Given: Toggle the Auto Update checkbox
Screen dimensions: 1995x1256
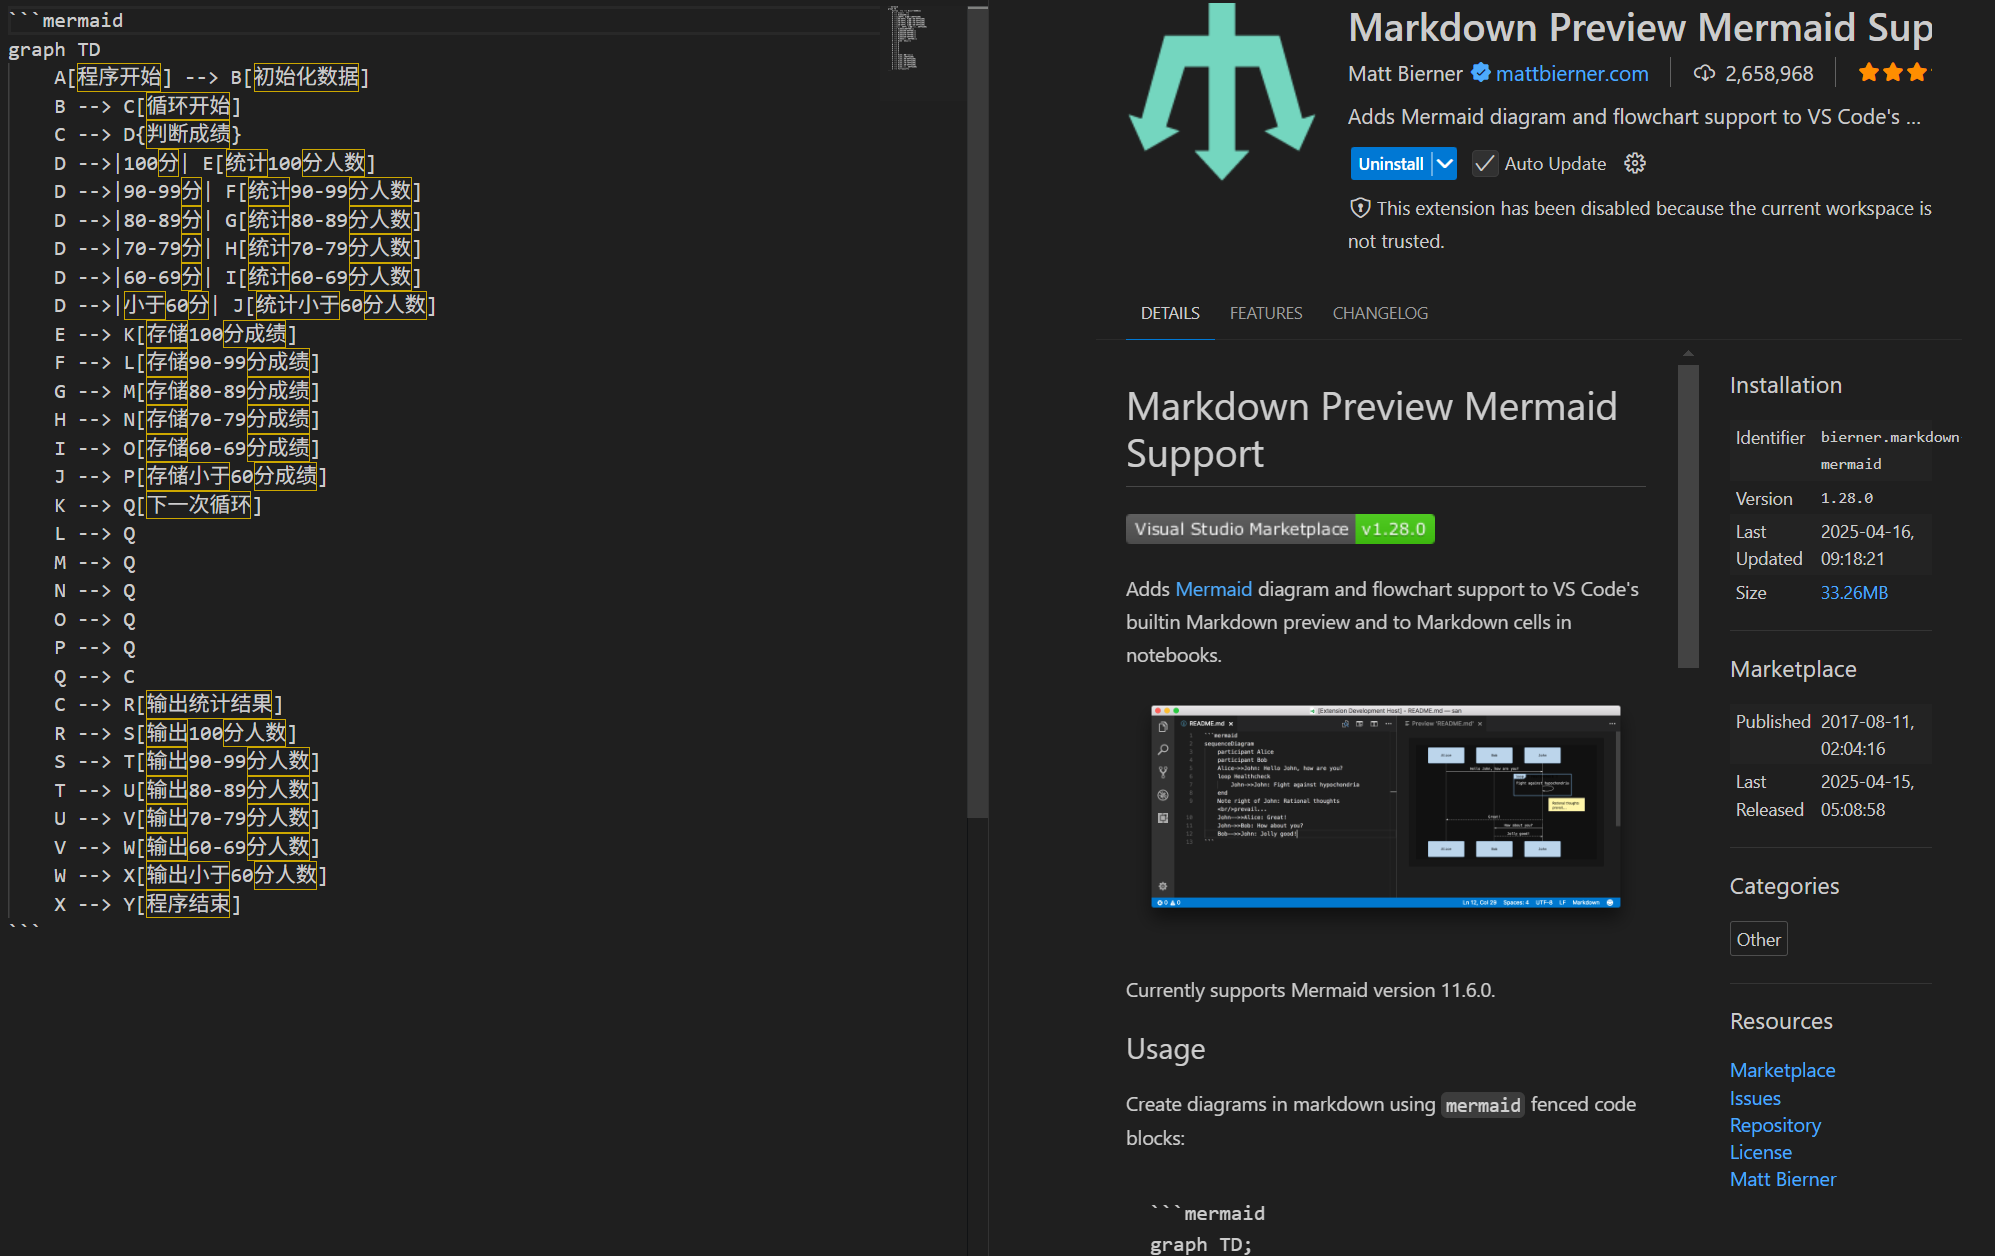Looking at the screenshot, I should (1485, 164).
